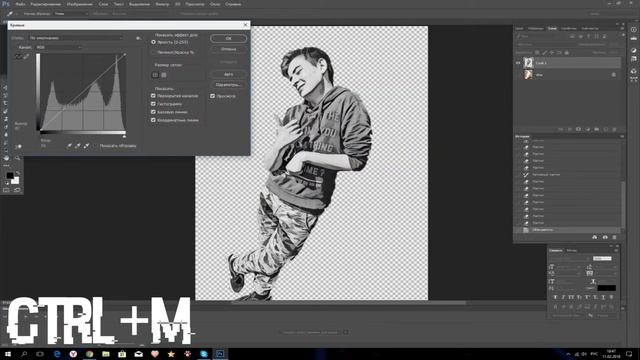Delete layer trash icon in Layers panel

click(x=614, y=129)
